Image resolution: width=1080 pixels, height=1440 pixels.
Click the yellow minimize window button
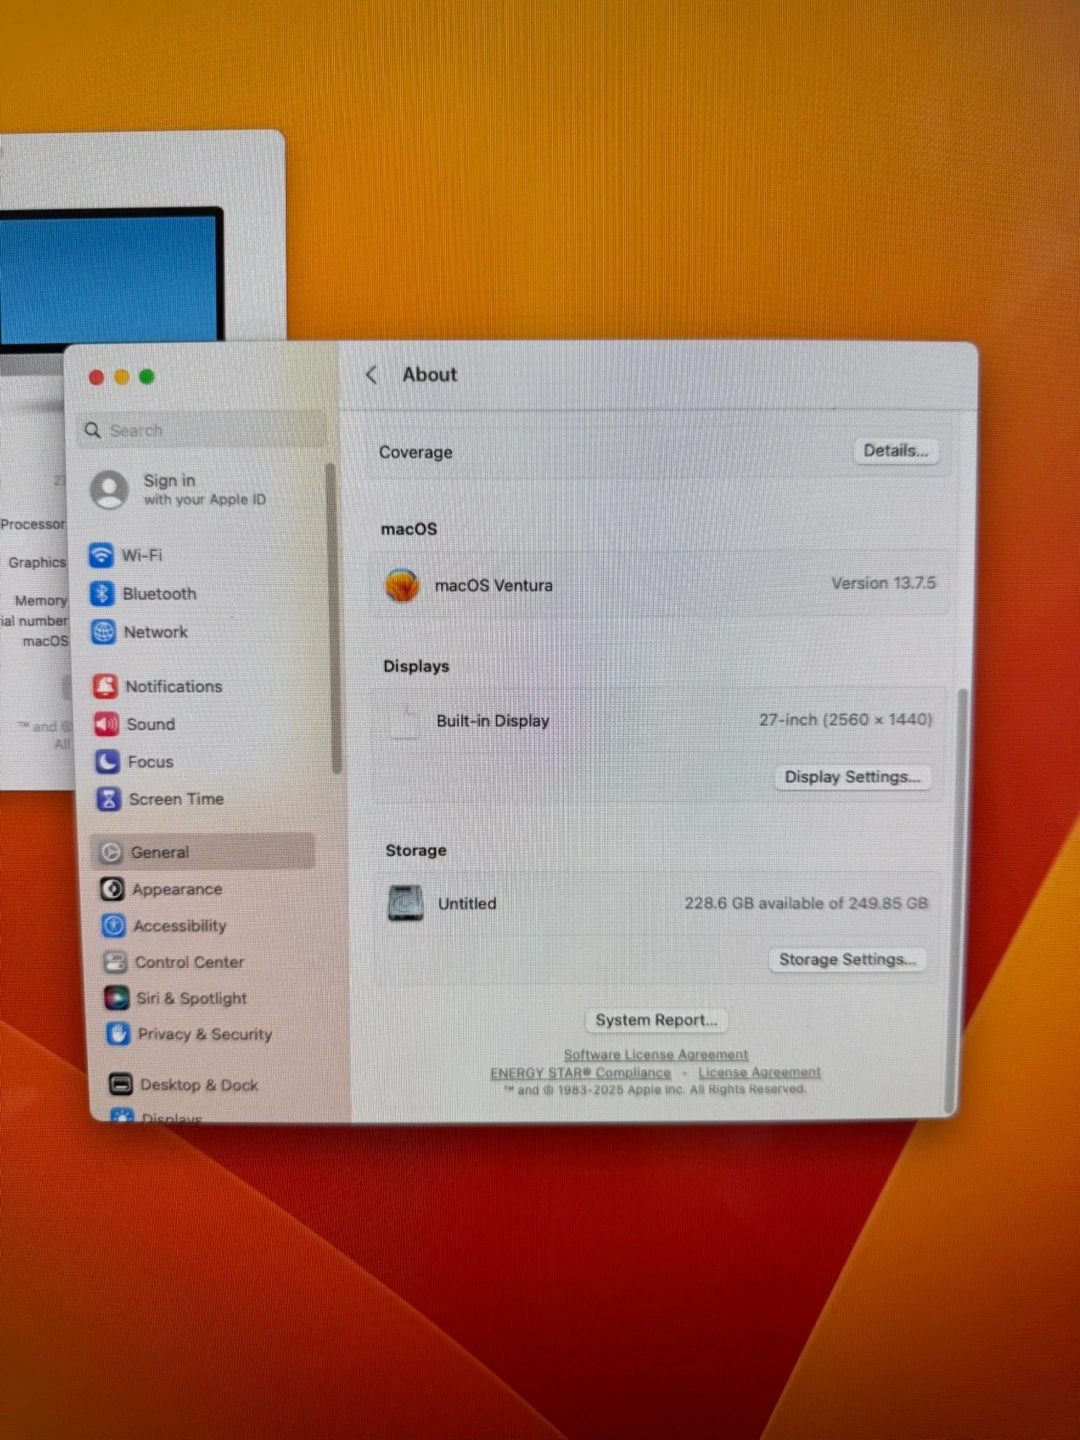(122, 377)
